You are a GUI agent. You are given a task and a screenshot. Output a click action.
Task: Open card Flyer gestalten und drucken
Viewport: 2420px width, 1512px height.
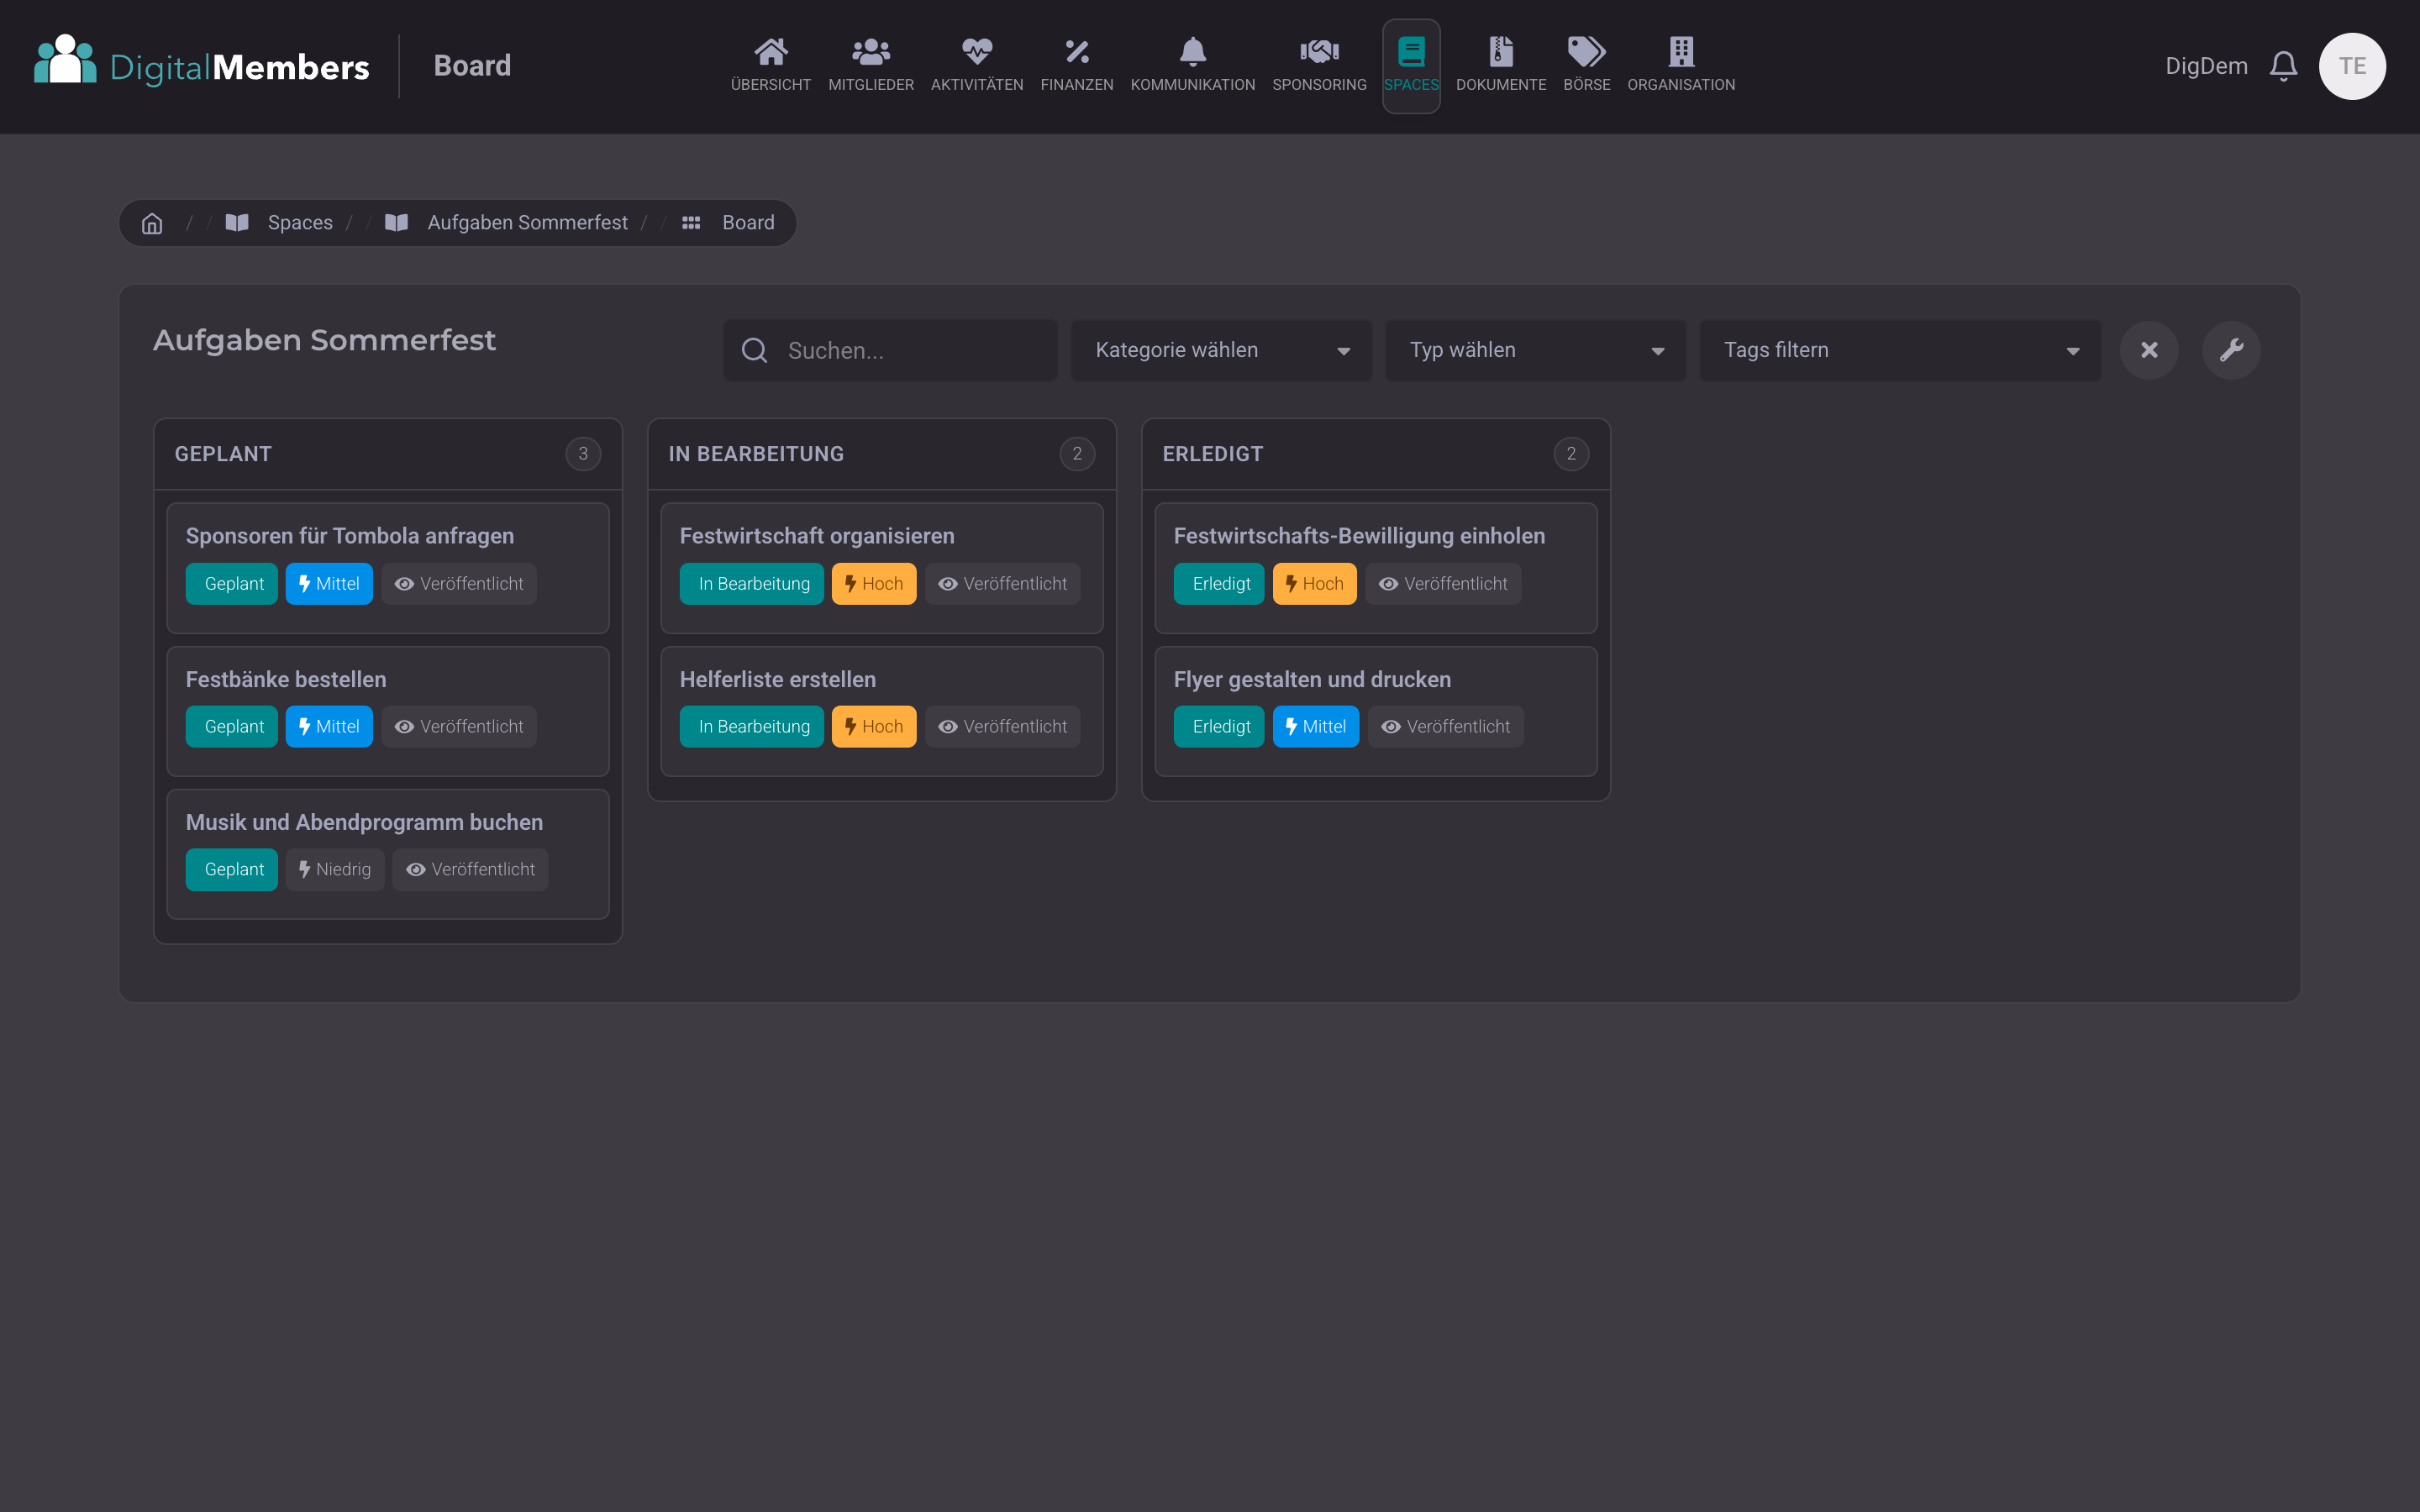coord(1376,711)
